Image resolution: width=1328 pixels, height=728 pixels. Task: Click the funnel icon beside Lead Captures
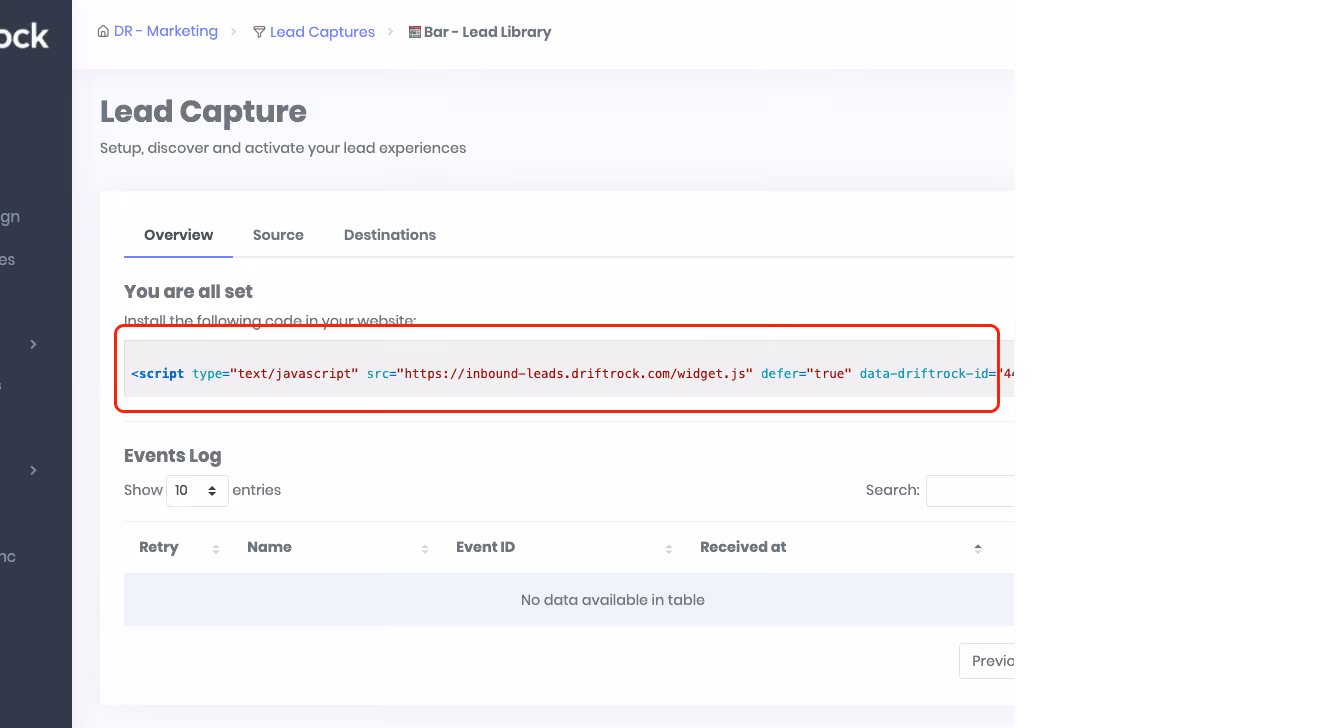[259, 32]
